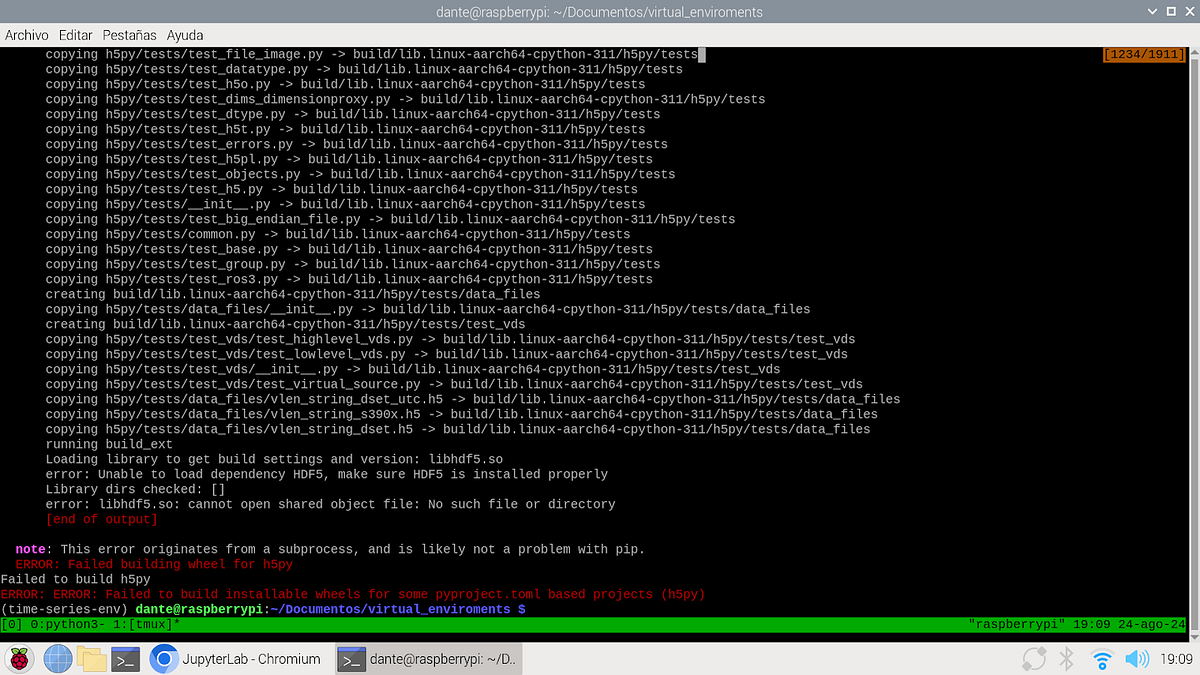Open the Wi-Fi network menu from the tray
This screenshot has width=1200, height=675.
1101,658
